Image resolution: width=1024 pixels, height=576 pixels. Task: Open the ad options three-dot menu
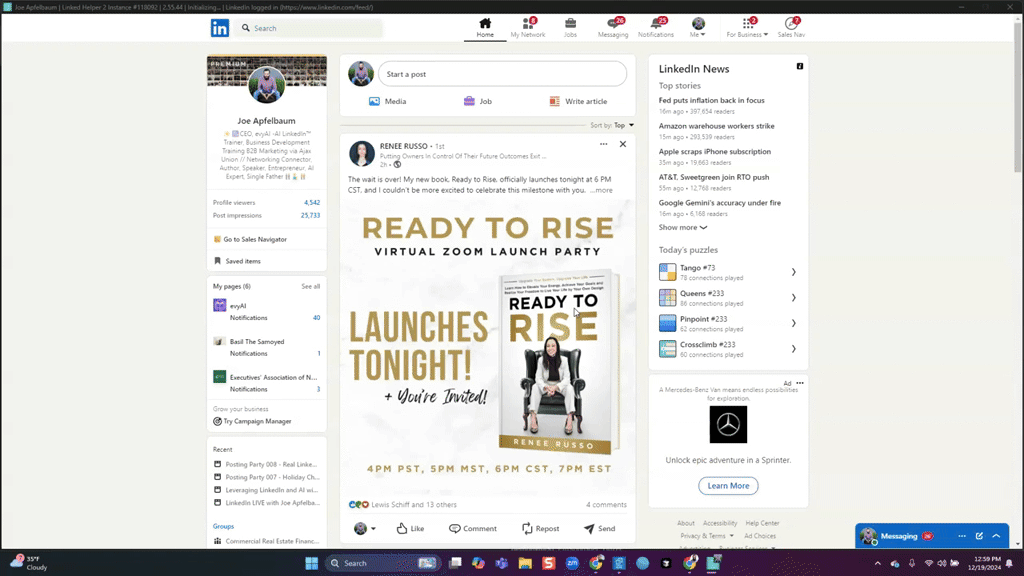click(x=800, y=383)
